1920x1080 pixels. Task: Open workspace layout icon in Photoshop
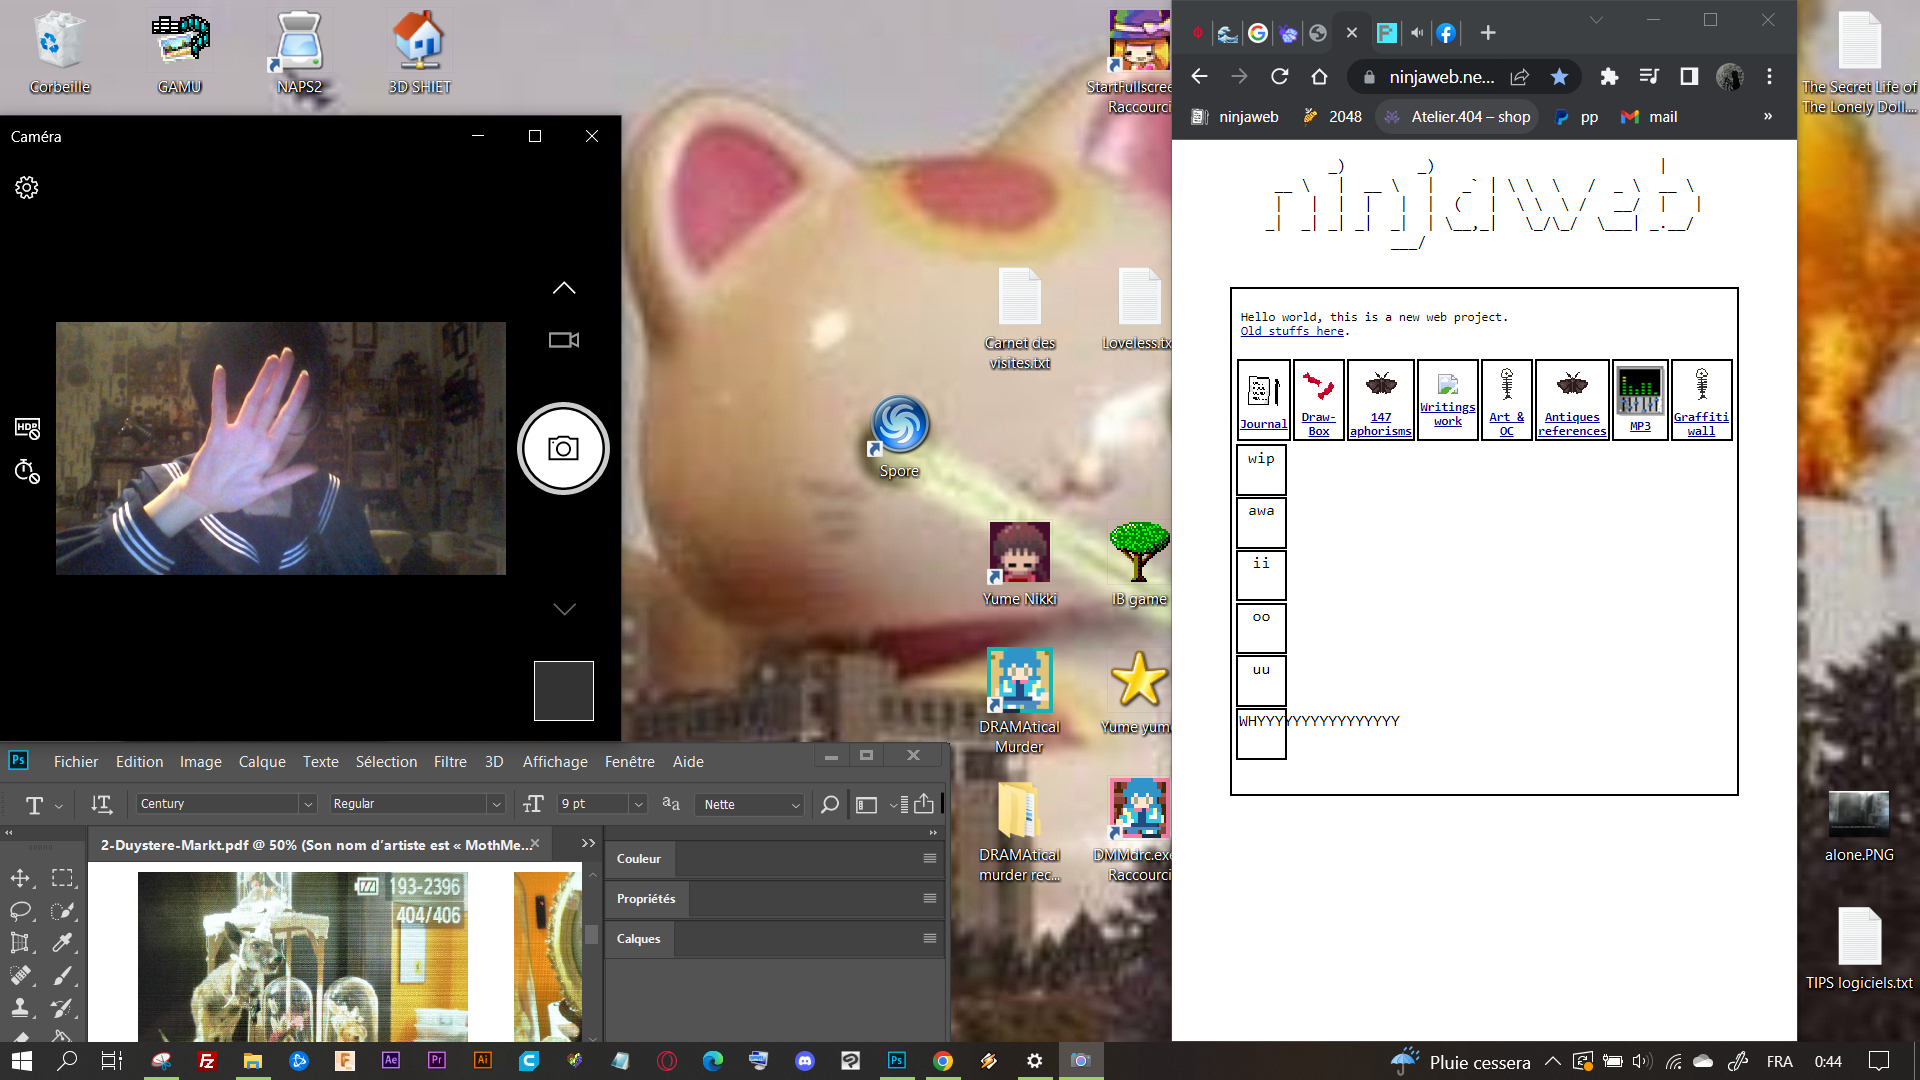(x=867, y=804)
